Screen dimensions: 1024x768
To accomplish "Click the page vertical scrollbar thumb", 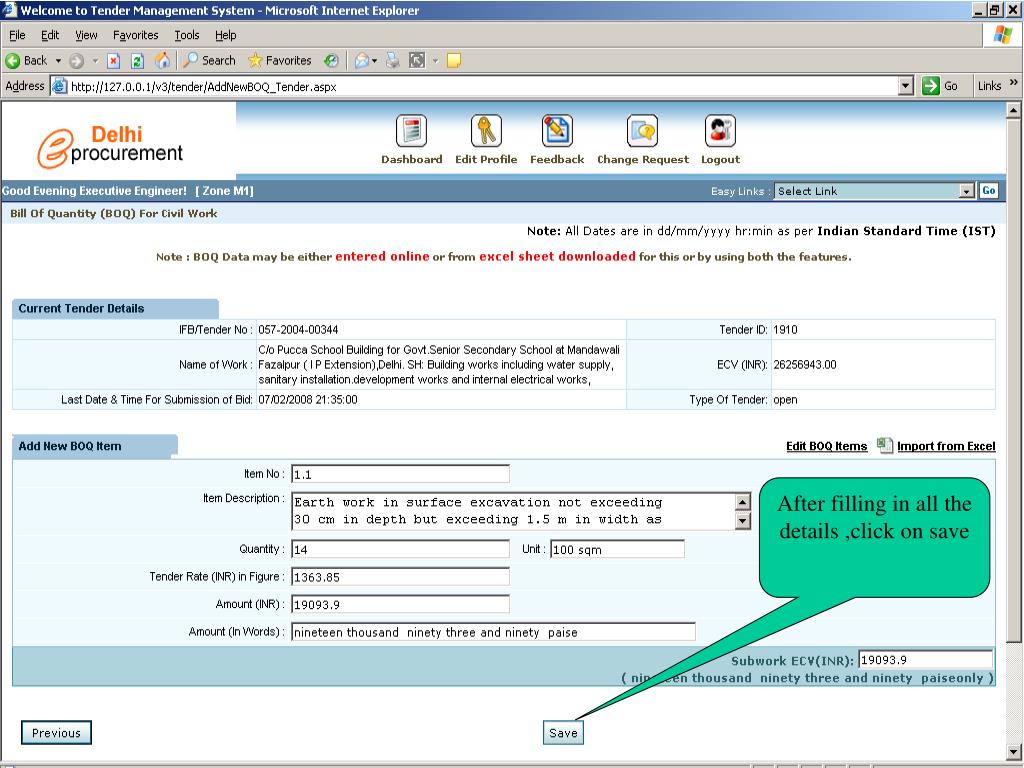I will point(1014,380).
